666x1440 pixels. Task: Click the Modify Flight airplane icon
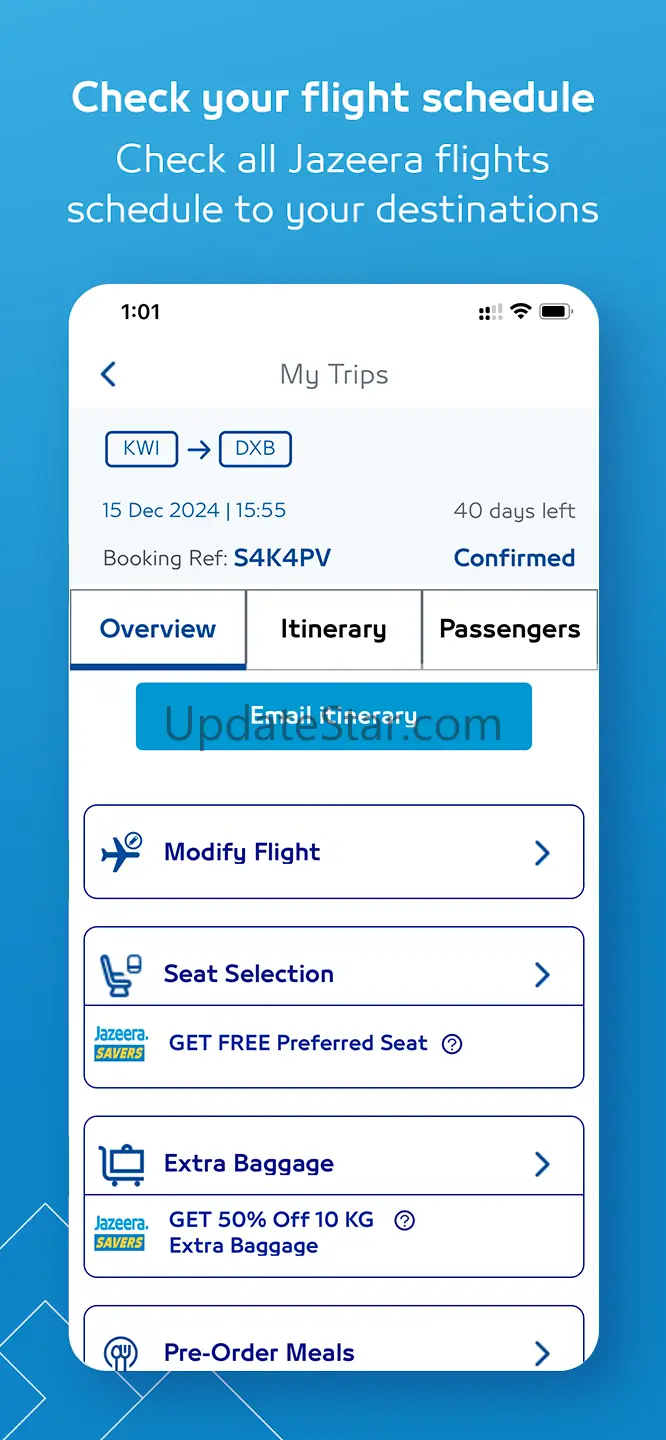point(122,852)
